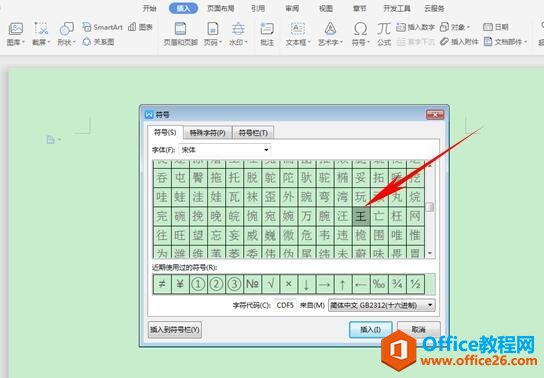Screen dimensions: 544x378
Task: Open the 页面布局 ribbon tab
Action: 221,8
